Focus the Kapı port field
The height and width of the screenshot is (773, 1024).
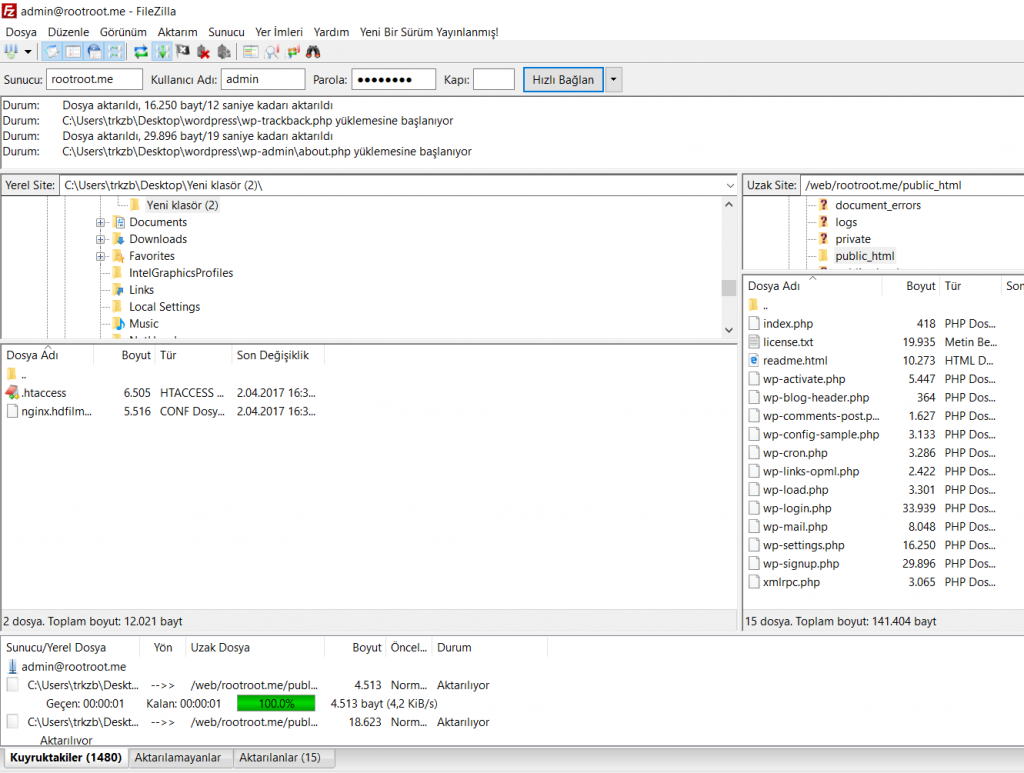tap(494, 79)
